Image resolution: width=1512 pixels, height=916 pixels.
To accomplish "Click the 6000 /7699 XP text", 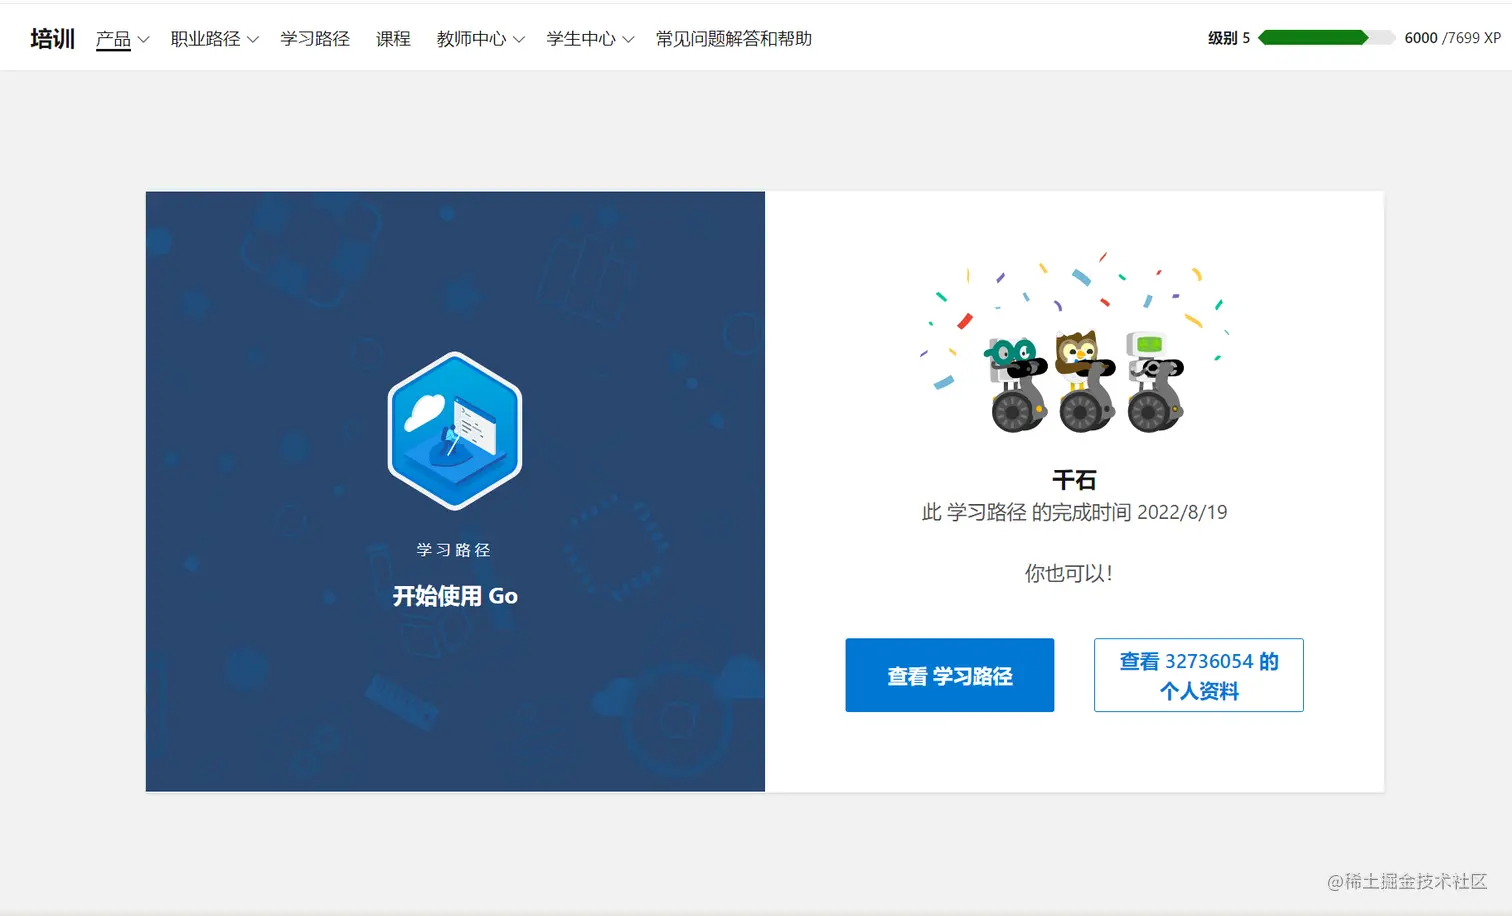I will click(1452, 38).
